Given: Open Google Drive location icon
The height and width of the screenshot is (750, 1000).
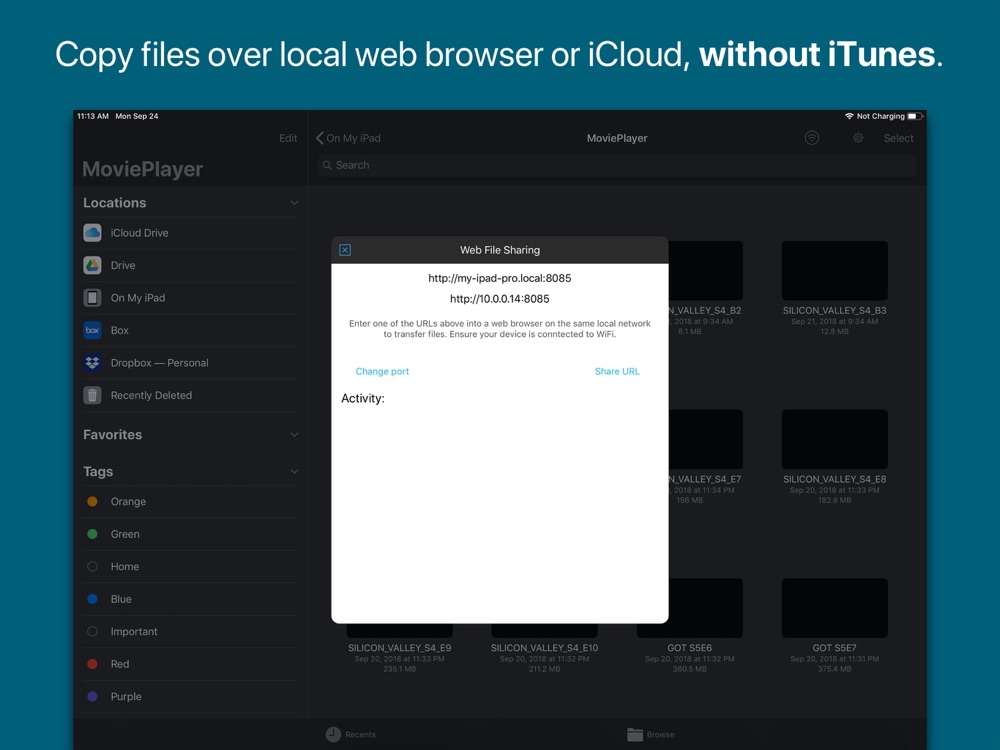Looking at the screenshot, I should [92, 265].
